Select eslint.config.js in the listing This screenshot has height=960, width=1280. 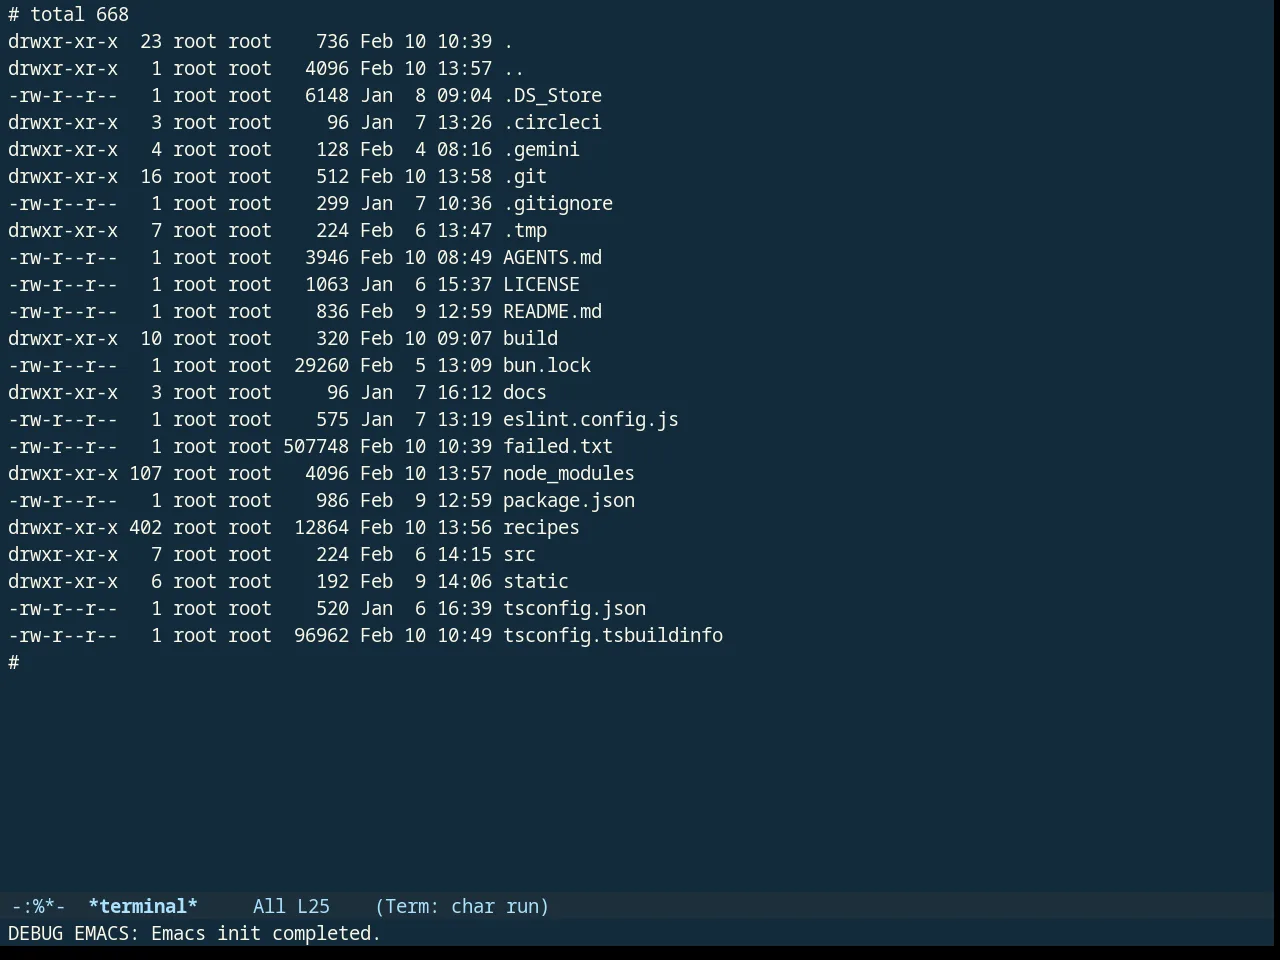591,420
